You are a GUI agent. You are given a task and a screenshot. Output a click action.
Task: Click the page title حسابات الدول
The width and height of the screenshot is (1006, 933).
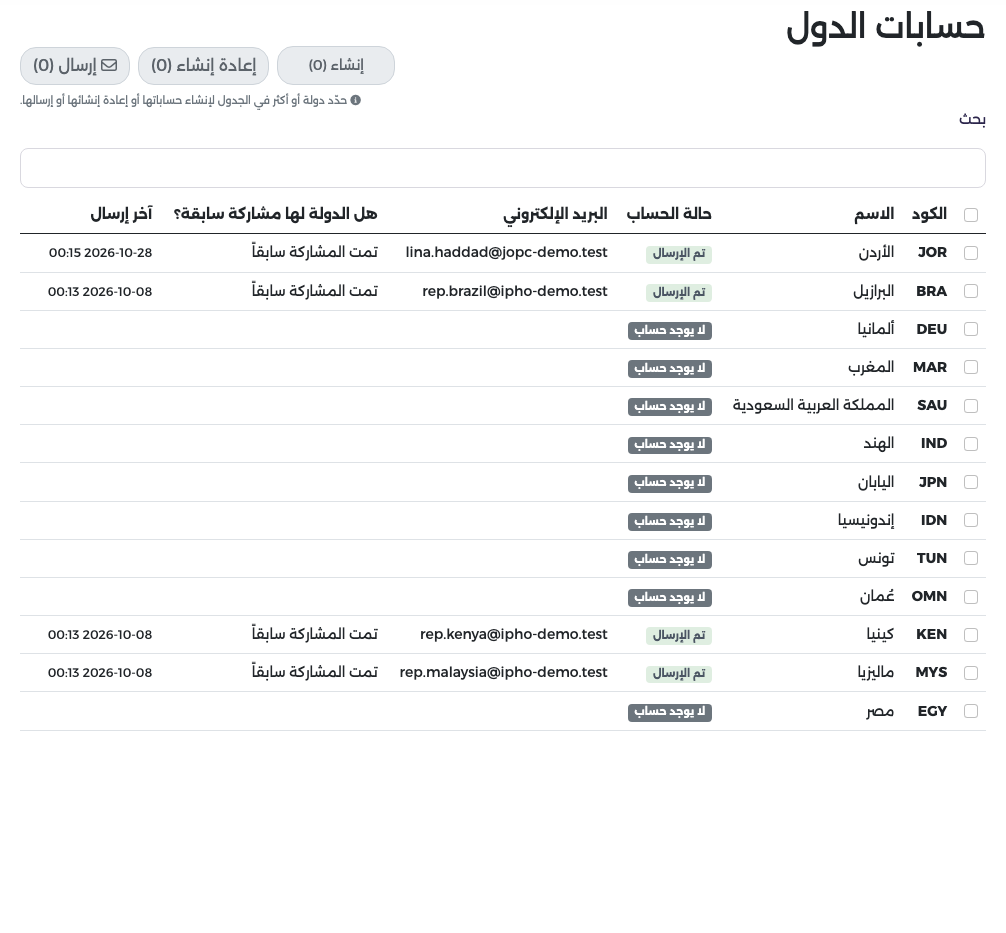point(885,27)
